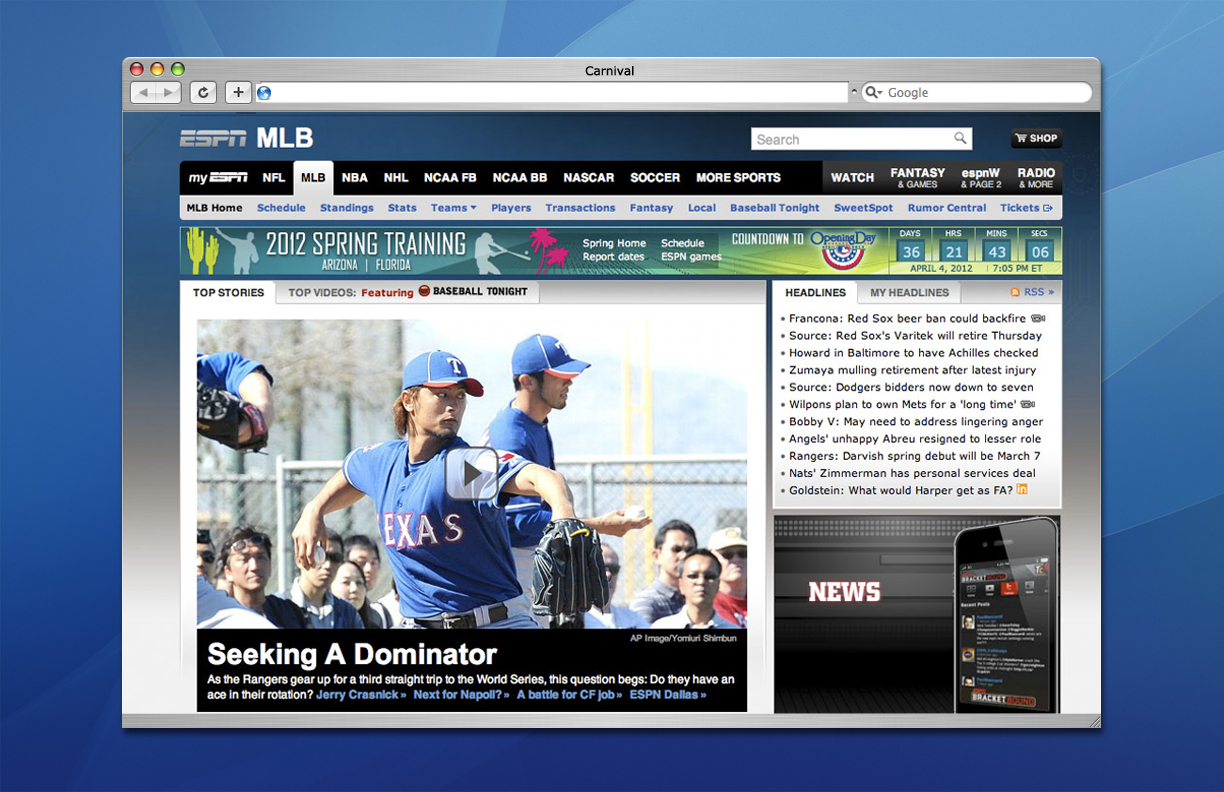
Task: Click the external link icon beside Tickets
Action: point(1048,208)
